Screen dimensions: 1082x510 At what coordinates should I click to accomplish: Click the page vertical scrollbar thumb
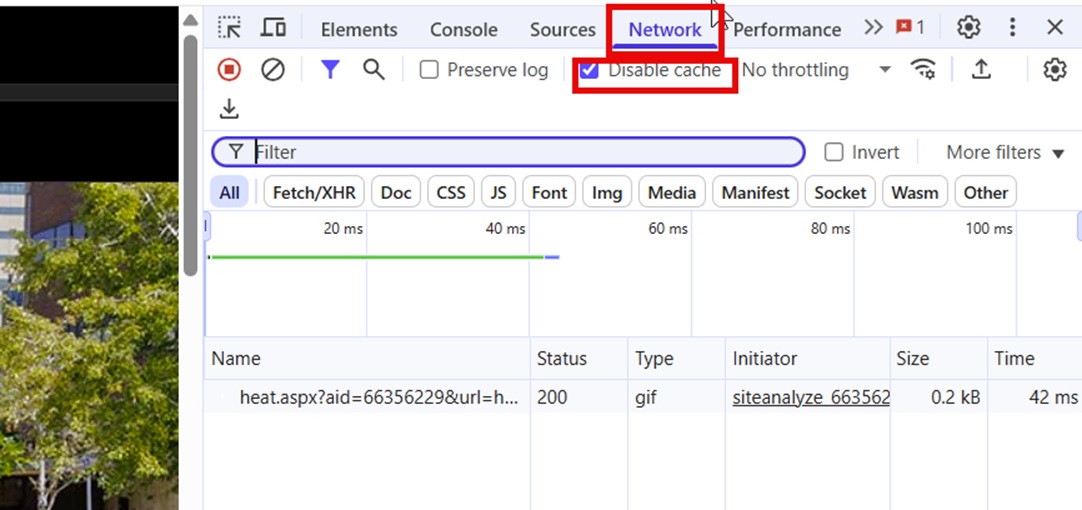(190, 155)
